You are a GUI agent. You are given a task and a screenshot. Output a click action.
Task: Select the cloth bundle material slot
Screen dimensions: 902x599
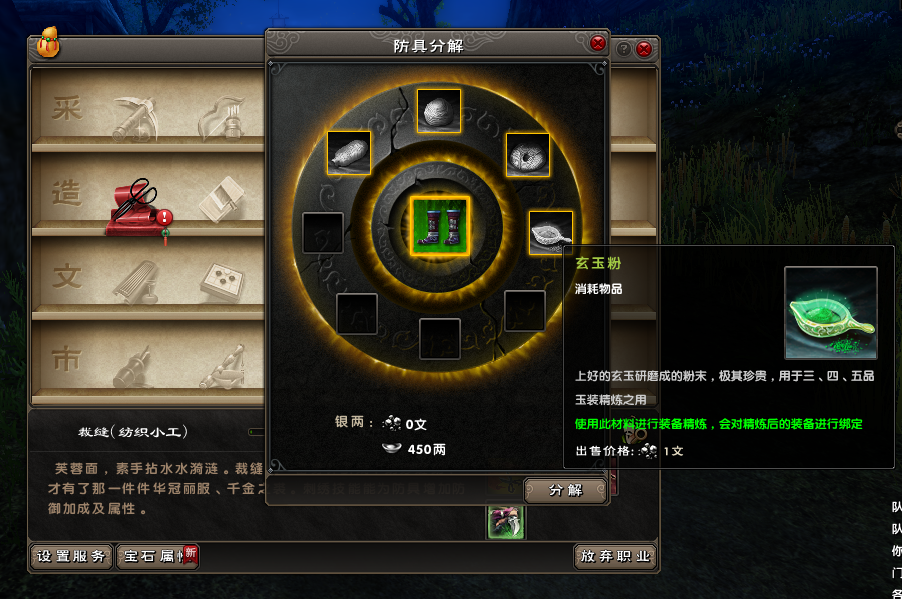[349, 152]
